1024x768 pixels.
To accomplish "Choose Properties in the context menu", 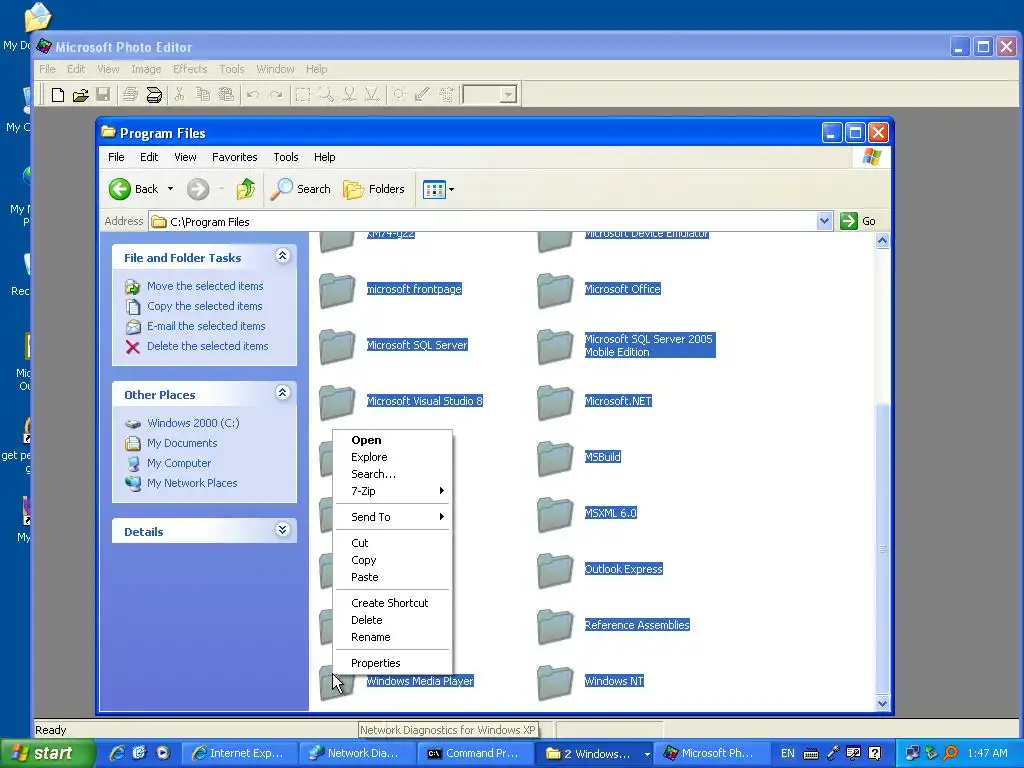I will coord(392,664).
